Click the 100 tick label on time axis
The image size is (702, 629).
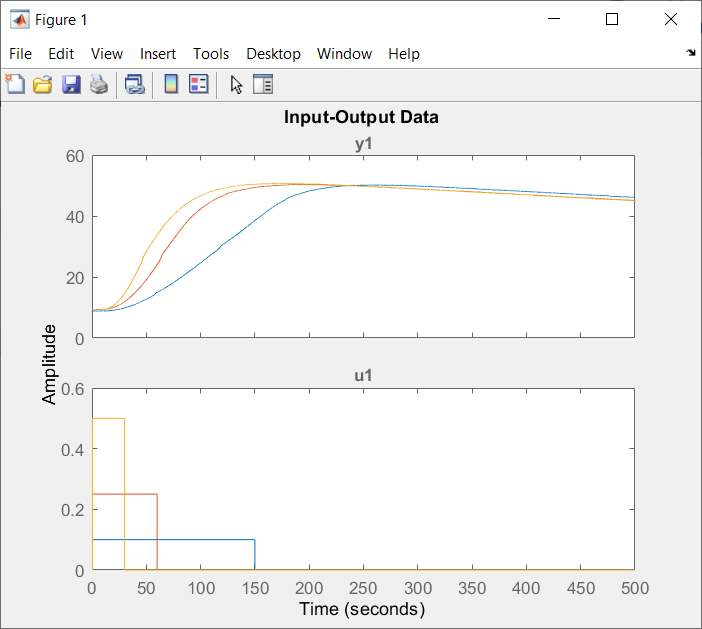pyautogui.click(x=201, y=588)
